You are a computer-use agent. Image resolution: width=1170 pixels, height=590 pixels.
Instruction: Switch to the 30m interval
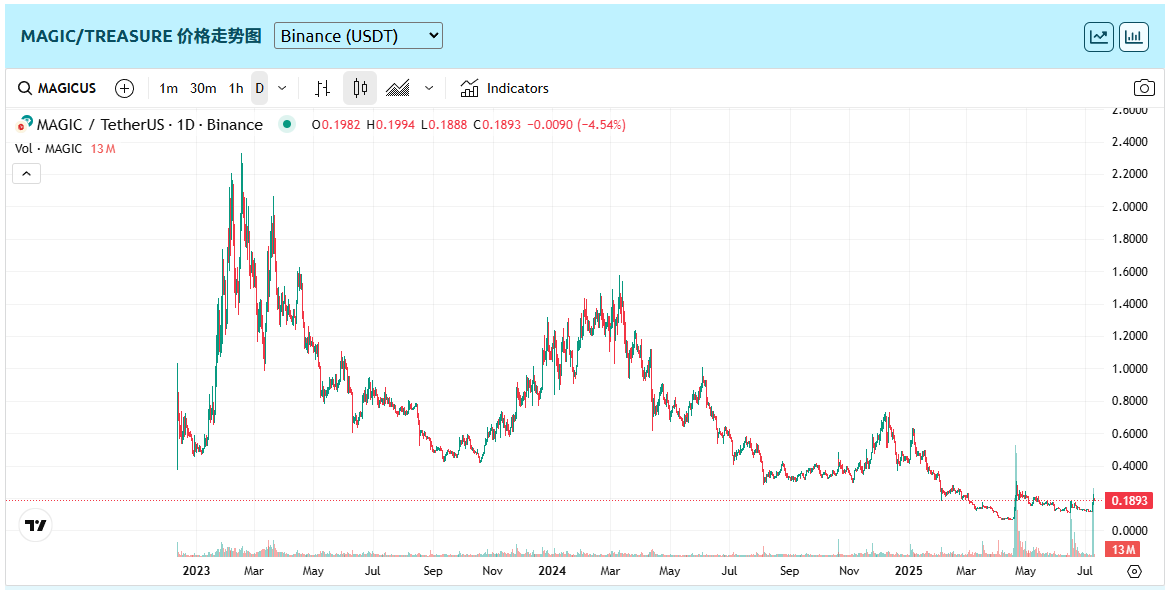(203, 89)
